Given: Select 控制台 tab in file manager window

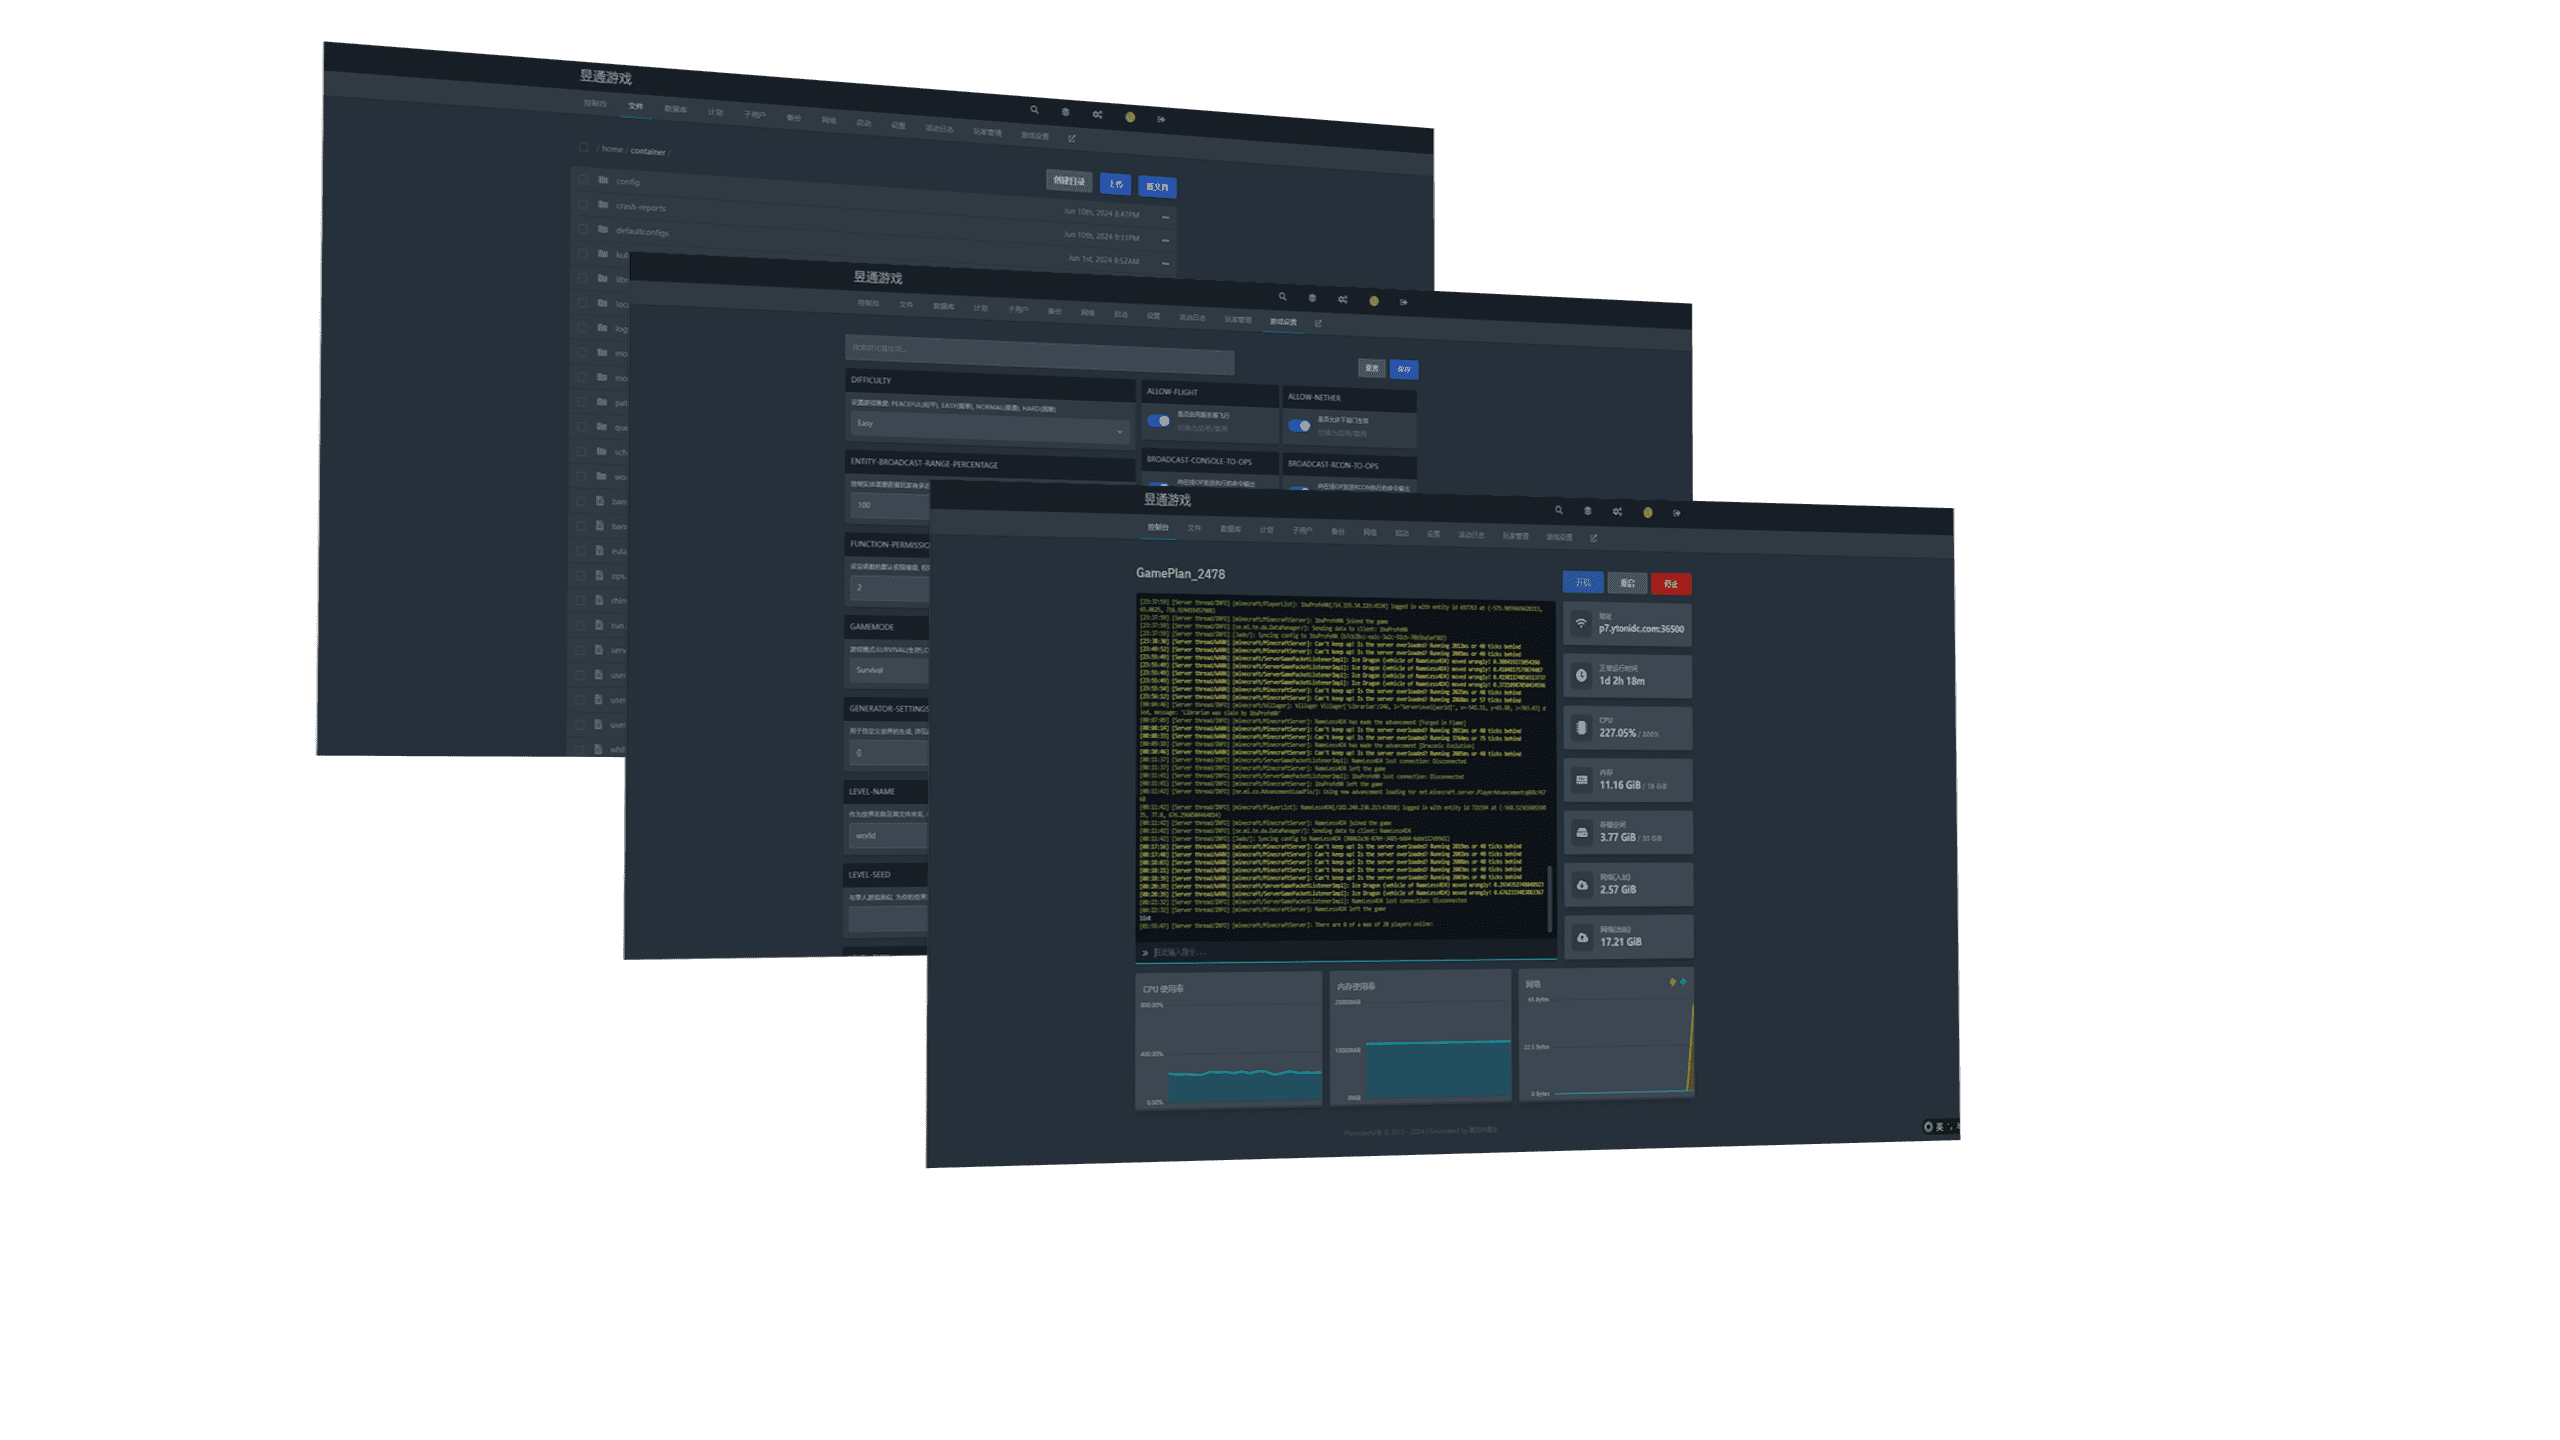Looking at the screenshot, I should pyautogui.click(x=595, y=103).
